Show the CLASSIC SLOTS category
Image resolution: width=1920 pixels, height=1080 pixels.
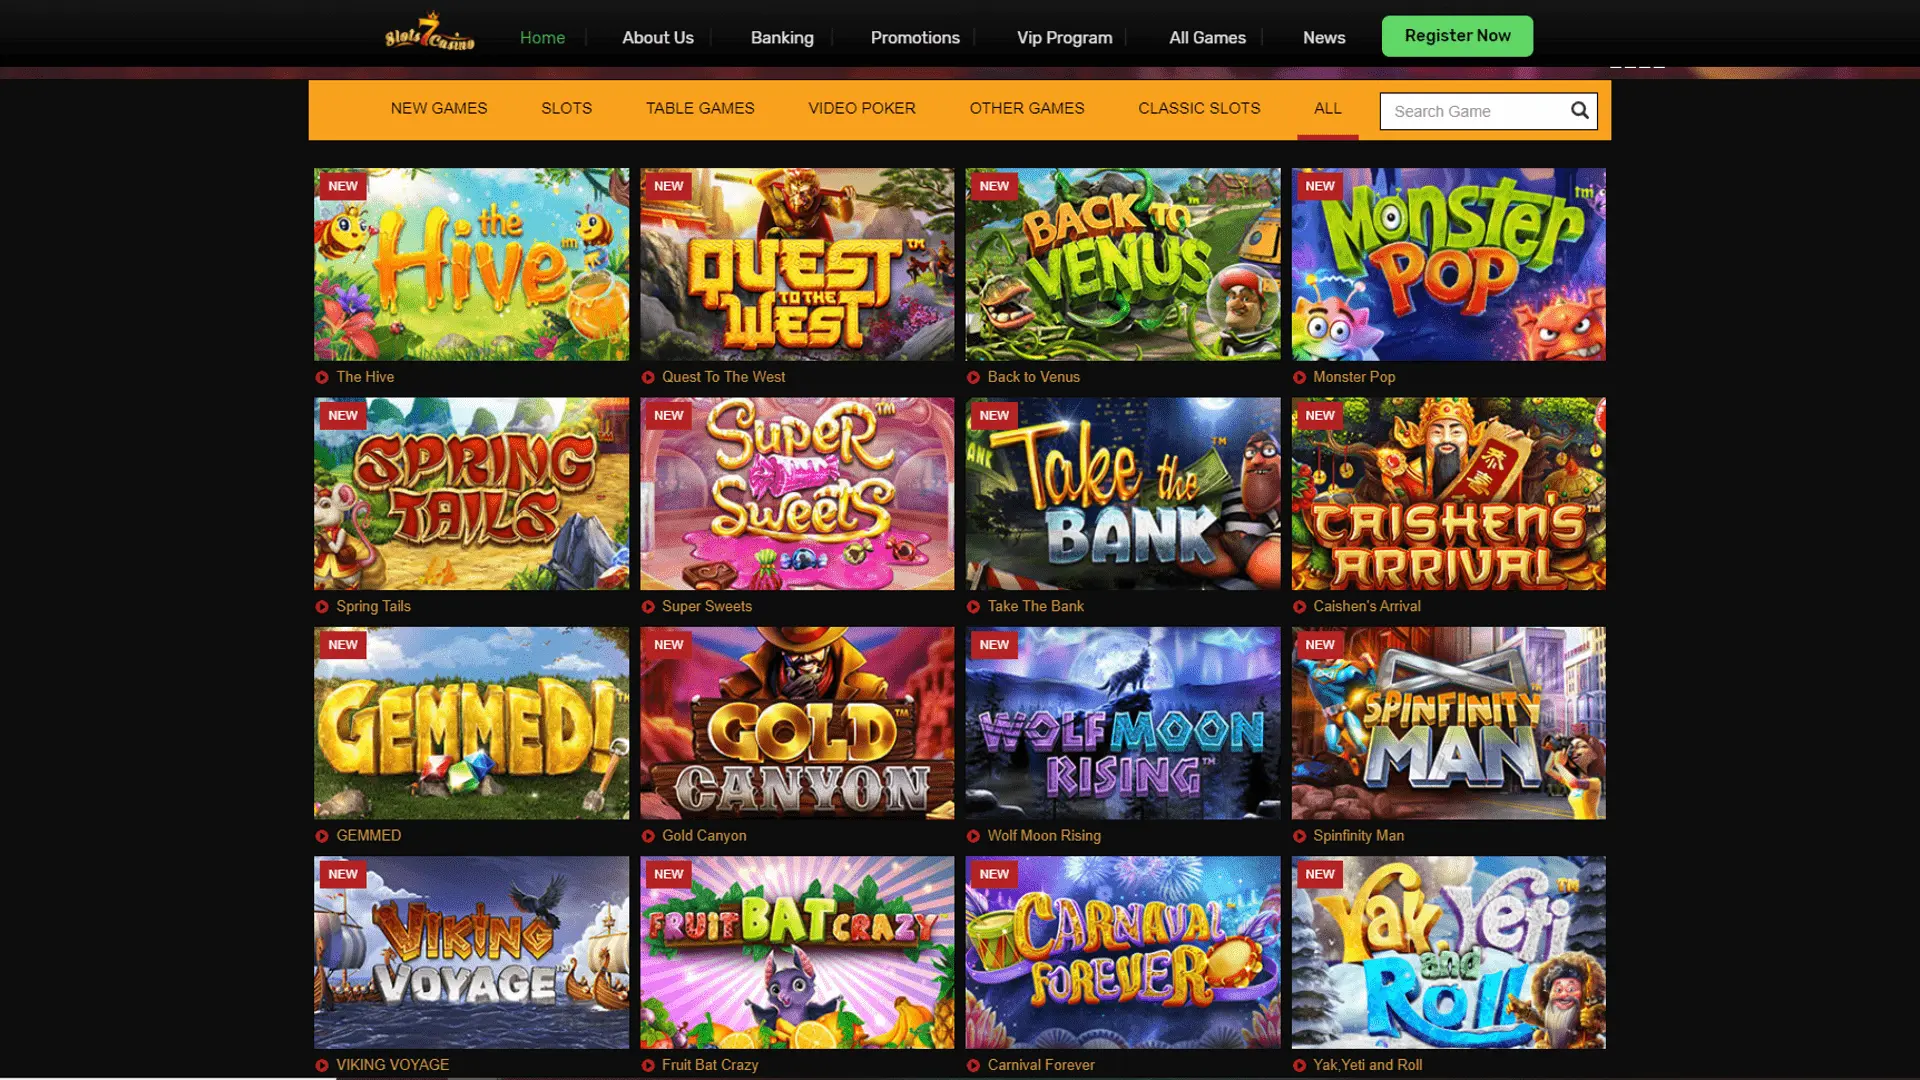tap(1199, 108)
